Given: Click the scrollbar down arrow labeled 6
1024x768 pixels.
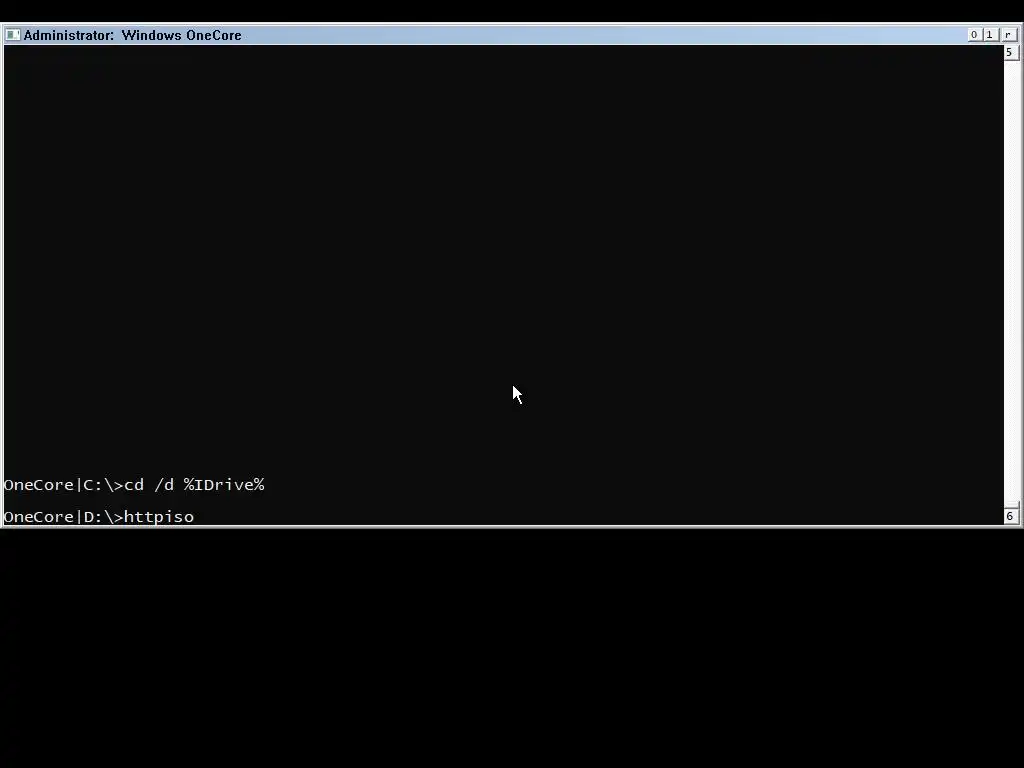Looking at the screenshot, I should click(x=1010, y=516).
